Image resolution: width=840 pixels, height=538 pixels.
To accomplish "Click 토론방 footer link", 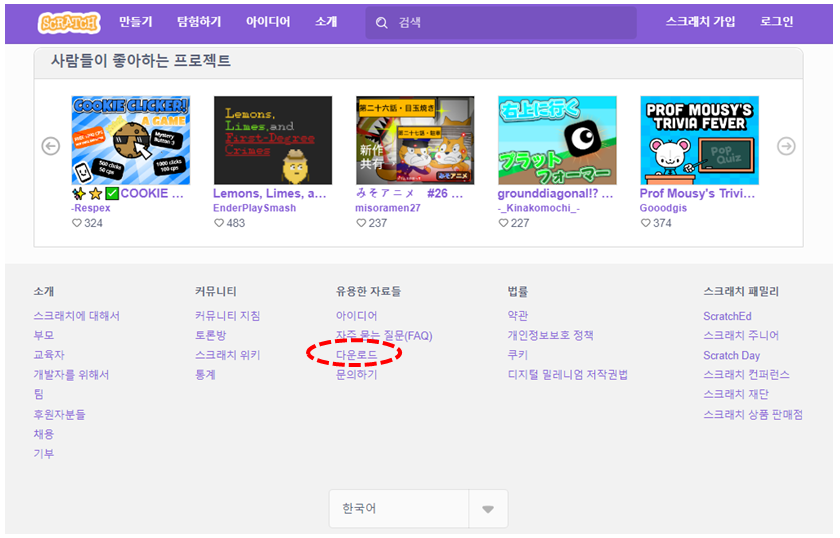I will coord(211,335).
